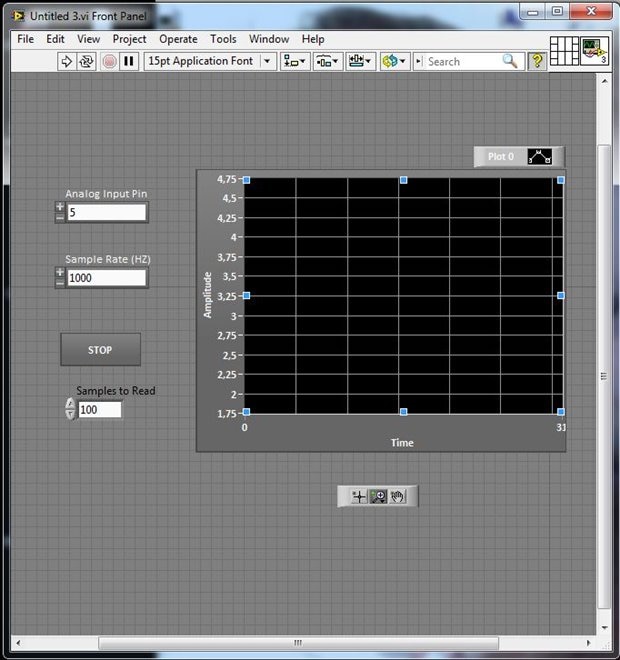Click the Samples to Read field
The width and height of the screenshot is (620, 660).
pos(100,410)
